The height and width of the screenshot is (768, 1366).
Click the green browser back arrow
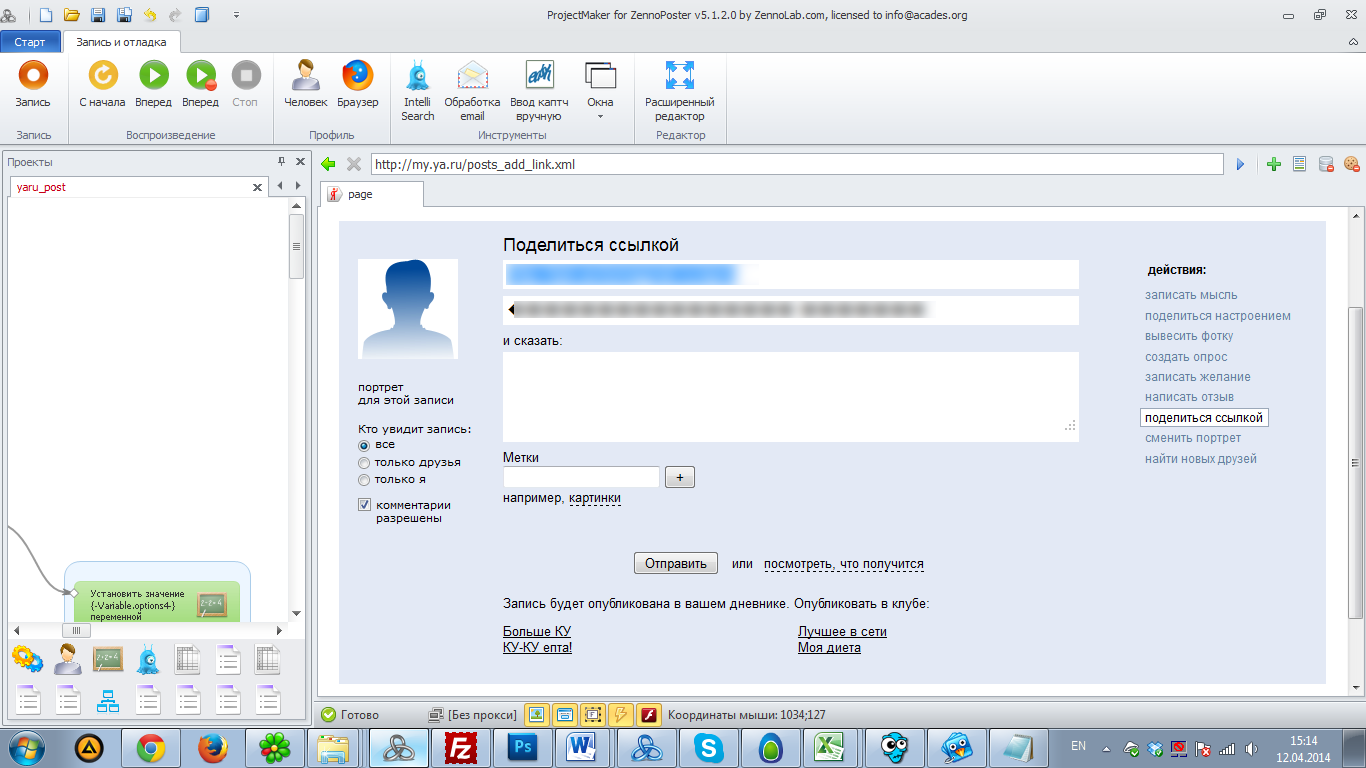[328, 164]
